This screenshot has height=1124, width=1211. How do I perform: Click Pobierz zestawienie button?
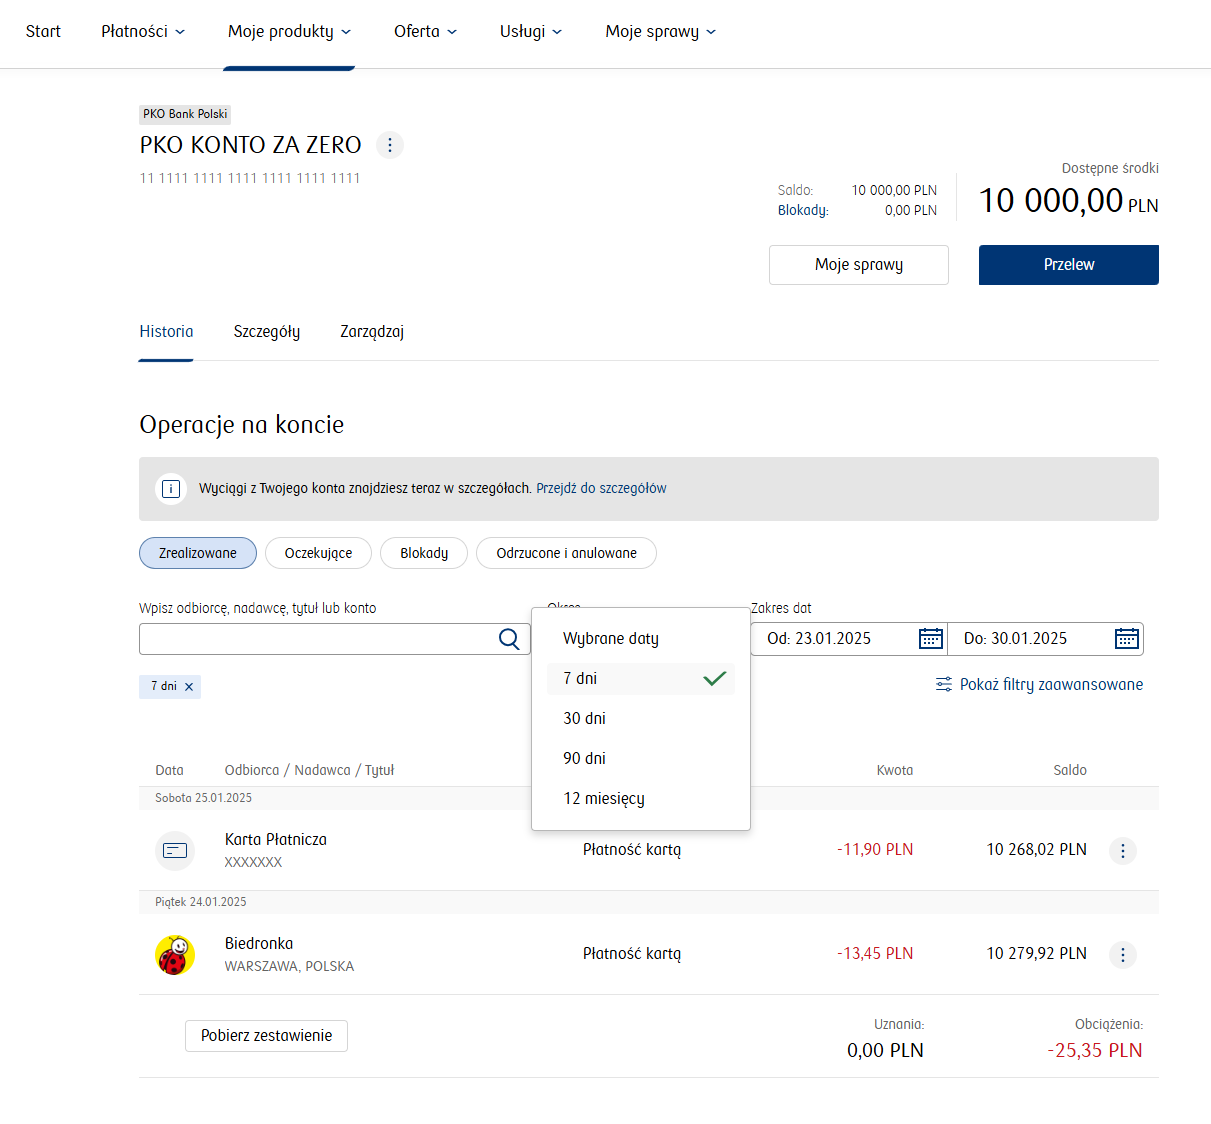(x=266, y=1036)
